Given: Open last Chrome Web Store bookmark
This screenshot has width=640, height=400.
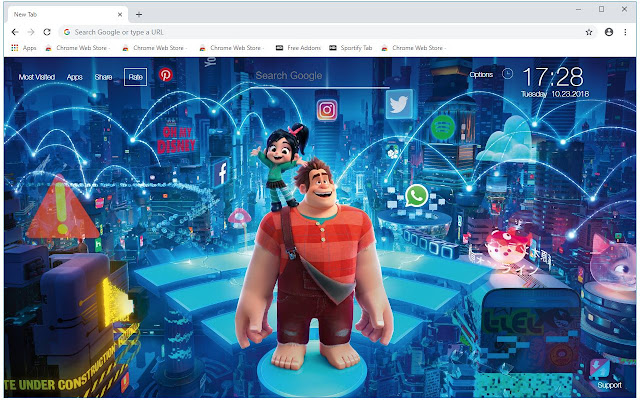Looking at the screenshot, I should (x=413, y=48).
